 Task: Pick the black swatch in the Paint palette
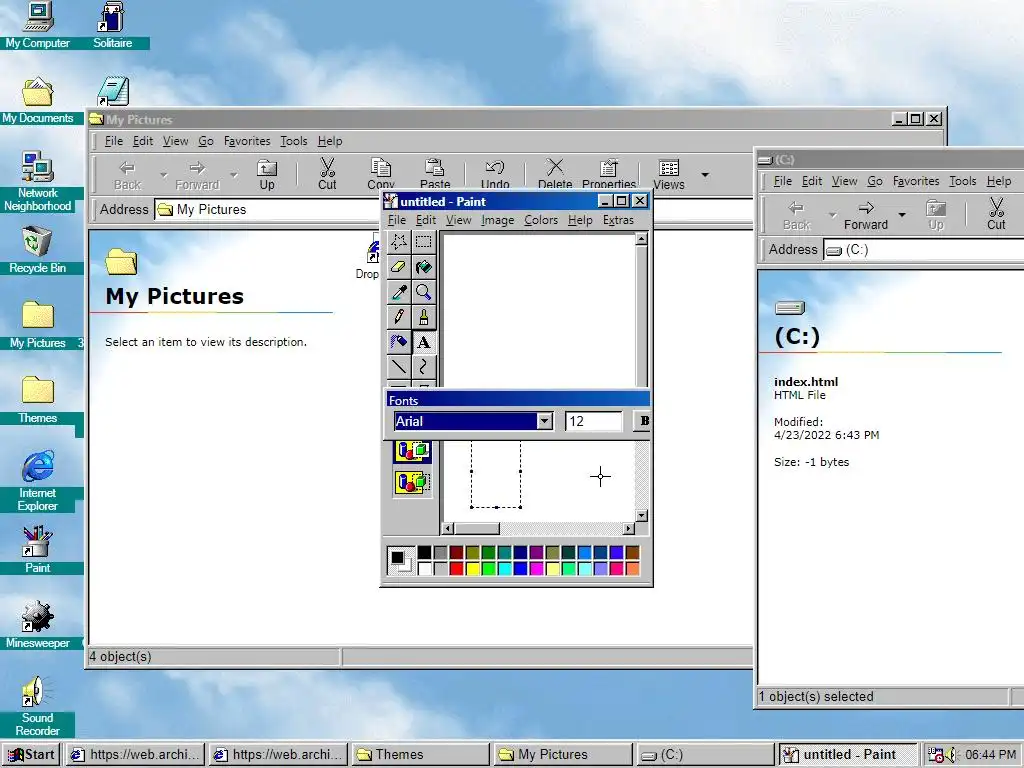click(x=424, y=553)
